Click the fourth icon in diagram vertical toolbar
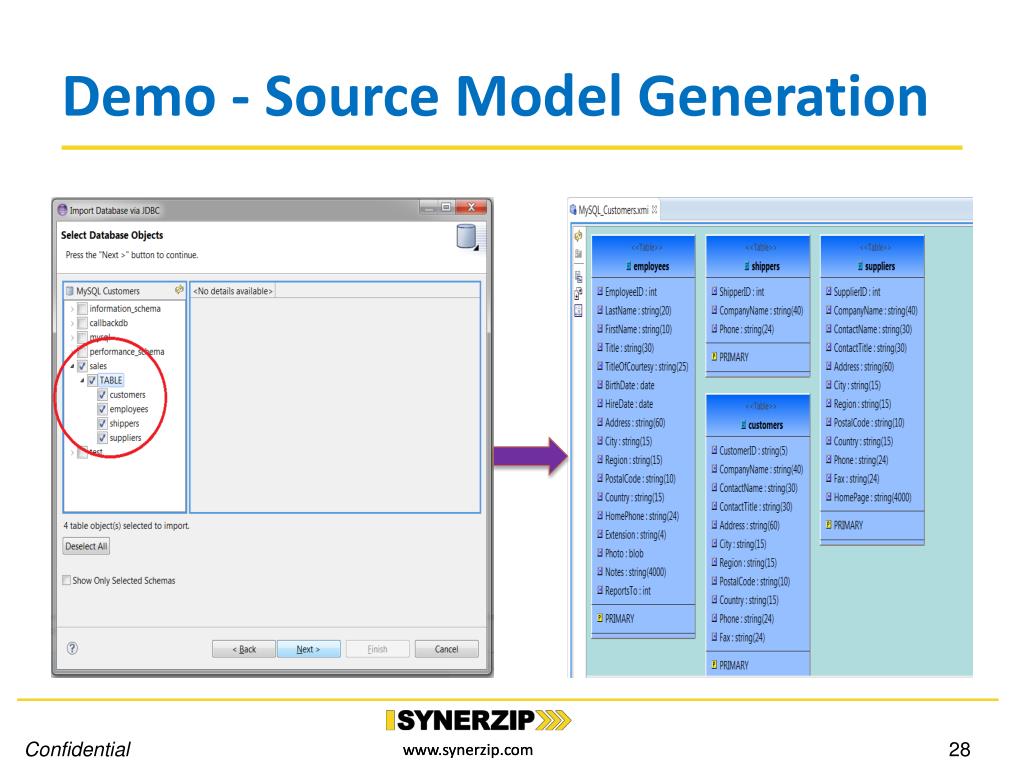 [x=578, y=294]
